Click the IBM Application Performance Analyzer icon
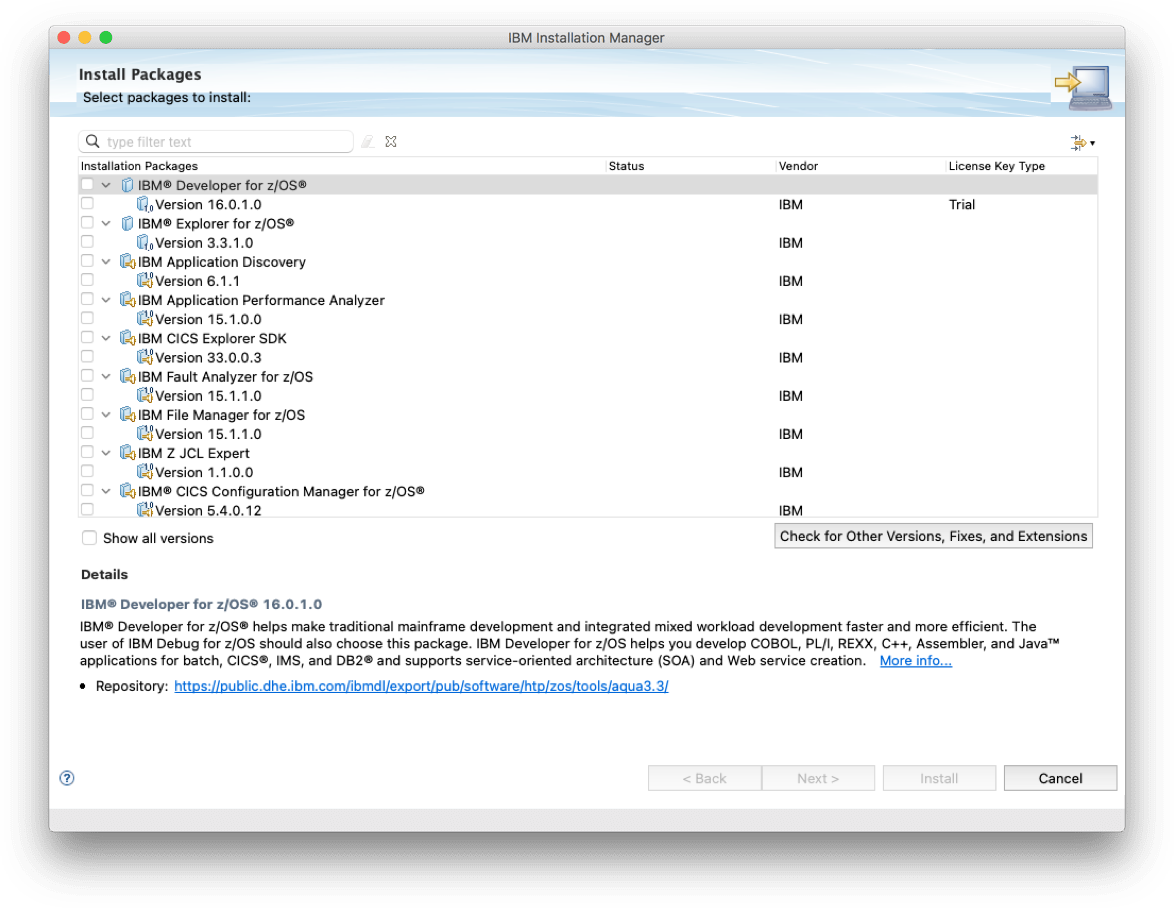The image size is (1174, 908). click(x=127, y=299)
